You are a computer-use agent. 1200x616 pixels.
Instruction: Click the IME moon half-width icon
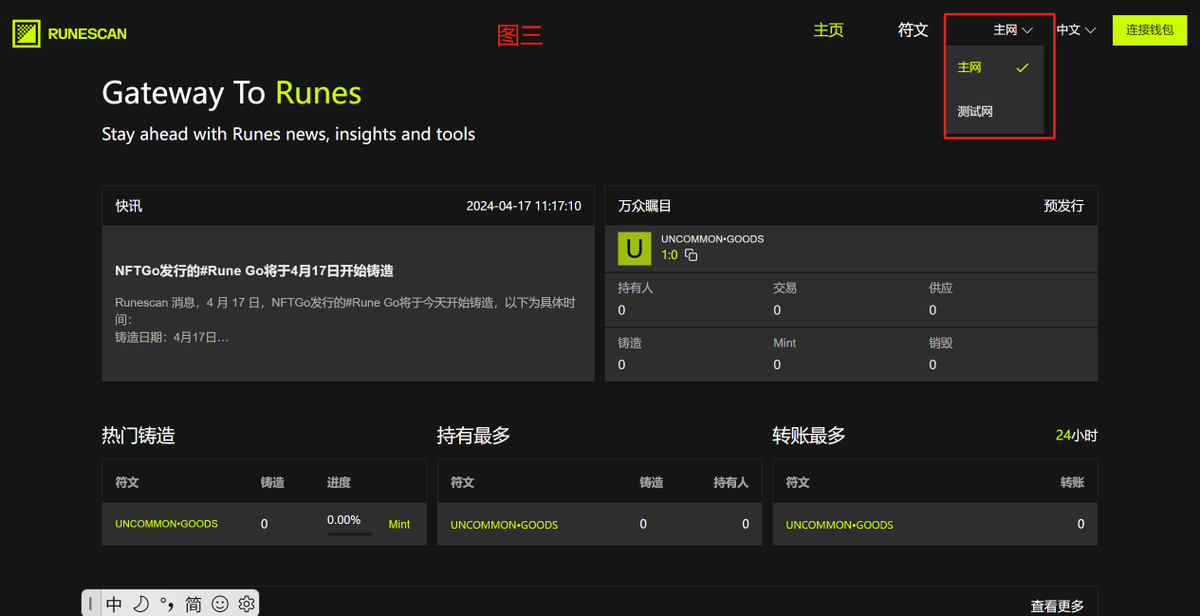point(141,604)
